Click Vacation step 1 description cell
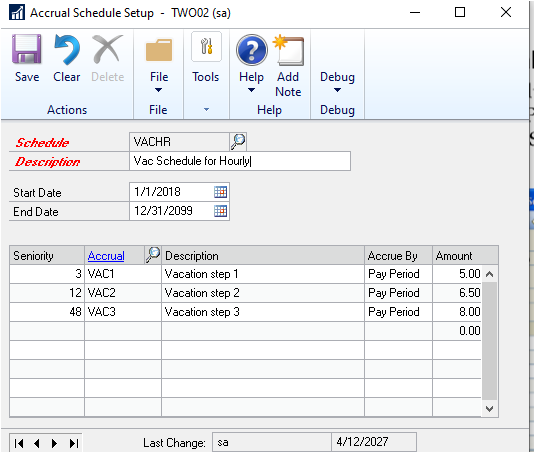 click(263, 274)
